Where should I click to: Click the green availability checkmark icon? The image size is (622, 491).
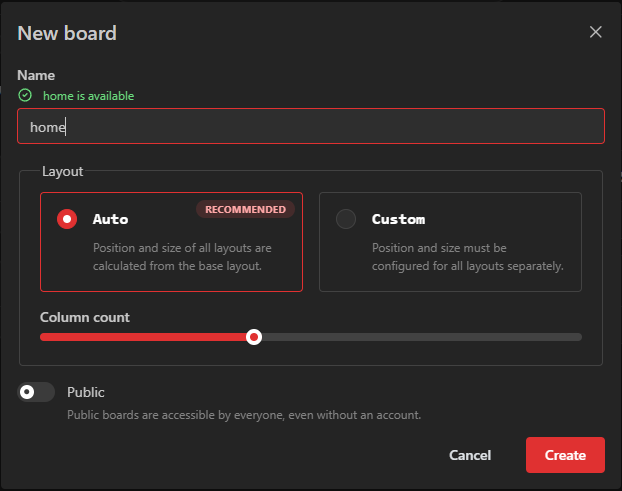pos(25,95)
